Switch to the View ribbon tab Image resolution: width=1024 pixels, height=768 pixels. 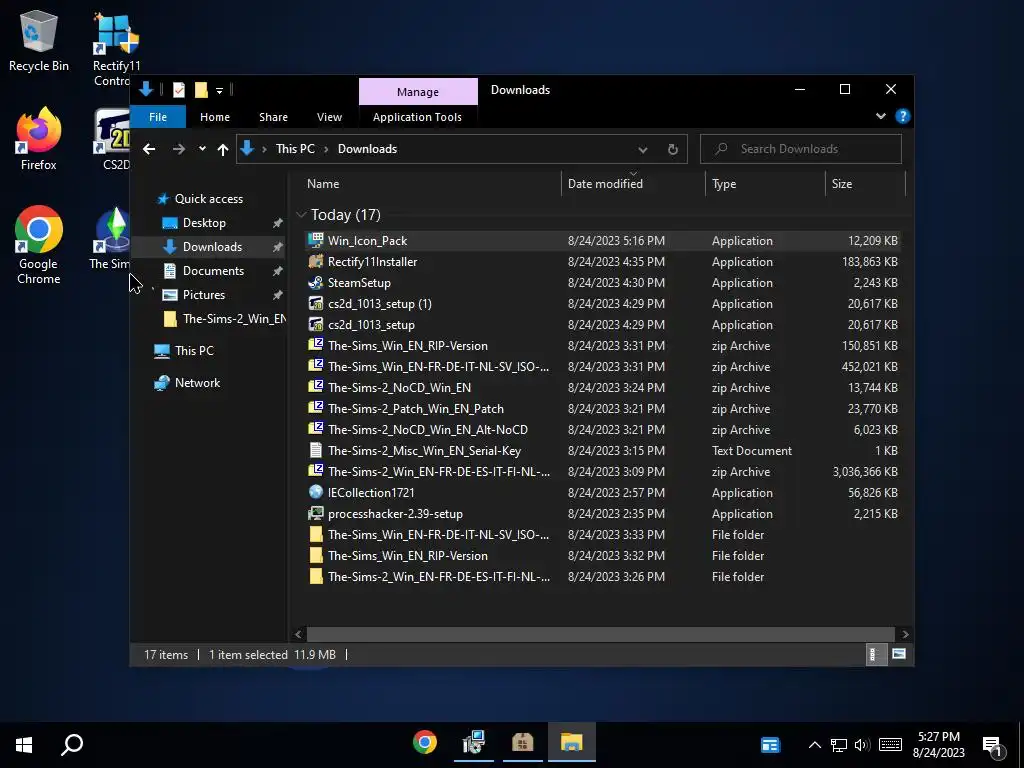point(329,117)
